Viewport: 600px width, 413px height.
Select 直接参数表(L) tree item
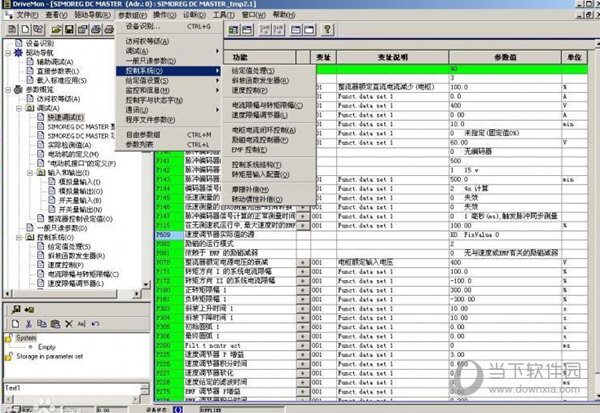tap(58, 71)
